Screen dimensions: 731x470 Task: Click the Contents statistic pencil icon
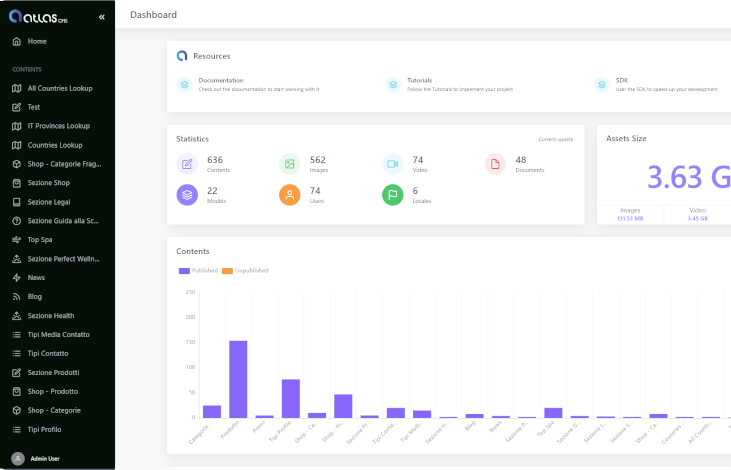click(186, 164)
